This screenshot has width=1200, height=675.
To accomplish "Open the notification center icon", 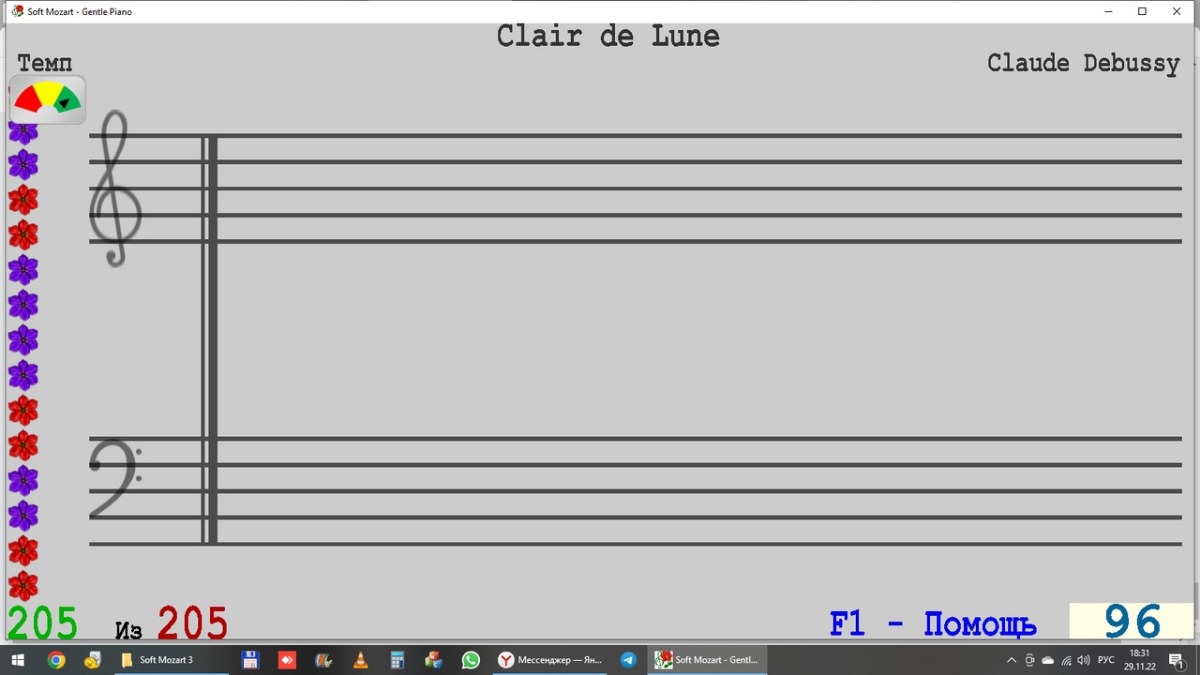I will (x=1177, y=660).
